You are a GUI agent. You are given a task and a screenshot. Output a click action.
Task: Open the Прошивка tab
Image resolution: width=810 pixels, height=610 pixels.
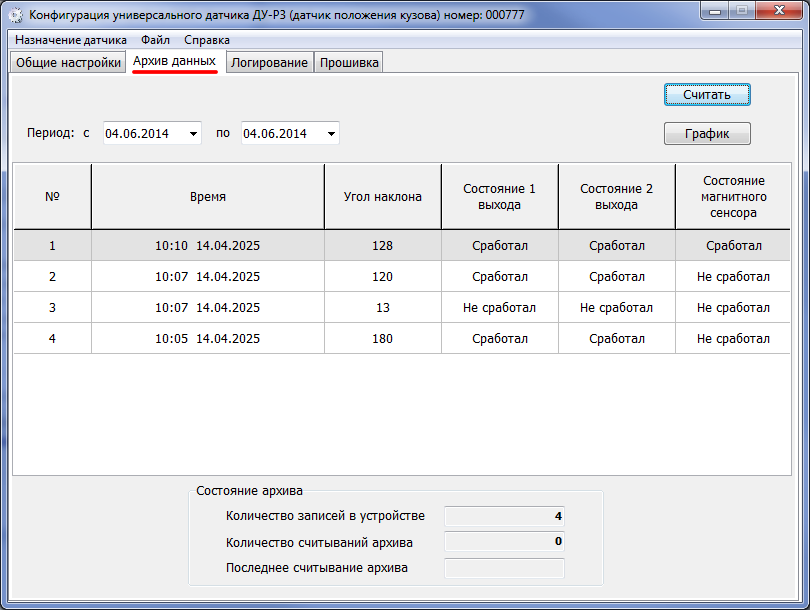(x=349, y=62)
